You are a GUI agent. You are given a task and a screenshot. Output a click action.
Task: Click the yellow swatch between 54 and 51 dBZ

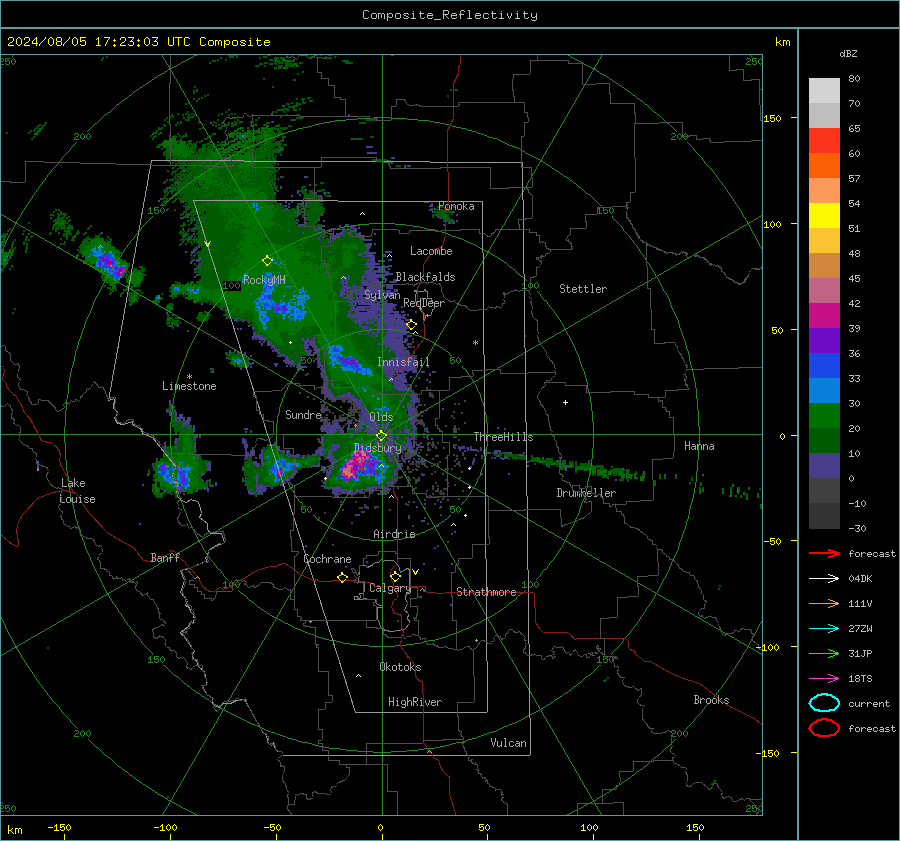click(824, 216)
